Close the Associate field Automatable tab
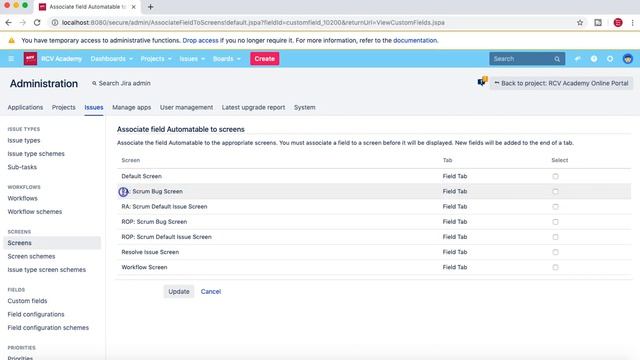Screen dimensions: 640x360 [x=133, y=7]
